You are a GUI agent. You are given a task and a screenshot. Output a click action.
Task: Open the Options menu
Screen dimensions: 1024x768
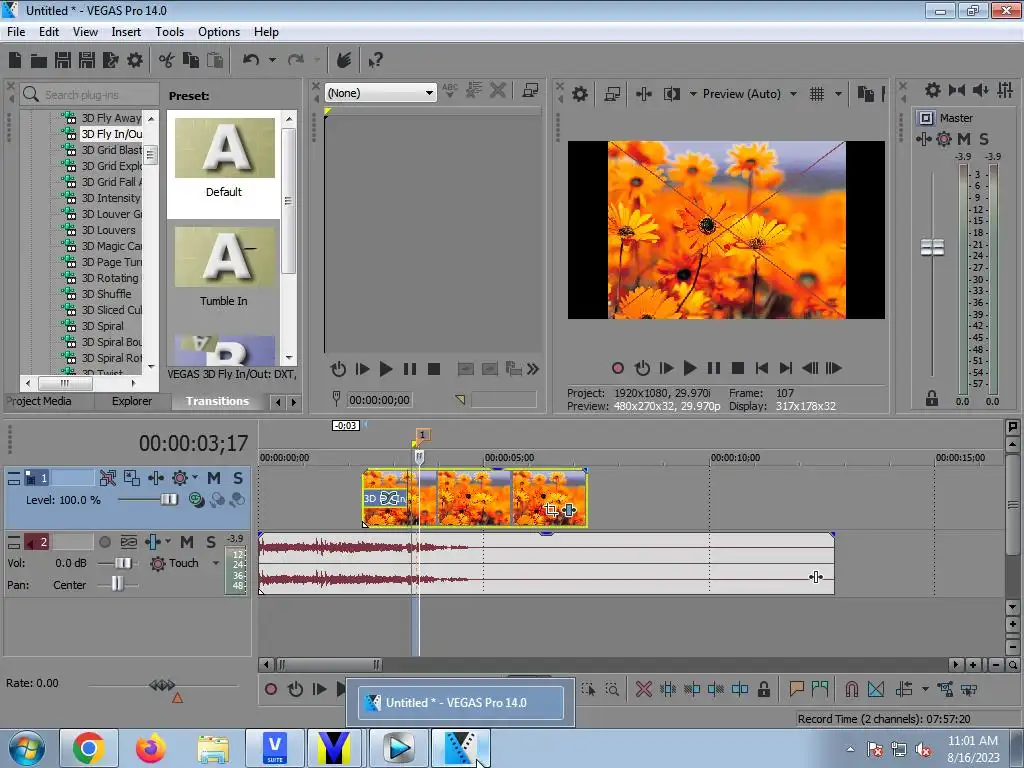219,31
